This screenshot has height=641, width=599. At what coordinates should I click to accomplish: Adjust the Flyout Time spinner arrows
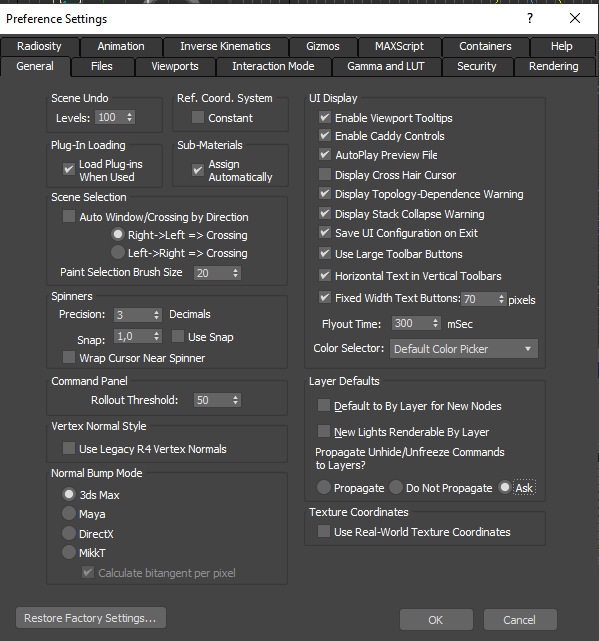[x=436, y=323]
